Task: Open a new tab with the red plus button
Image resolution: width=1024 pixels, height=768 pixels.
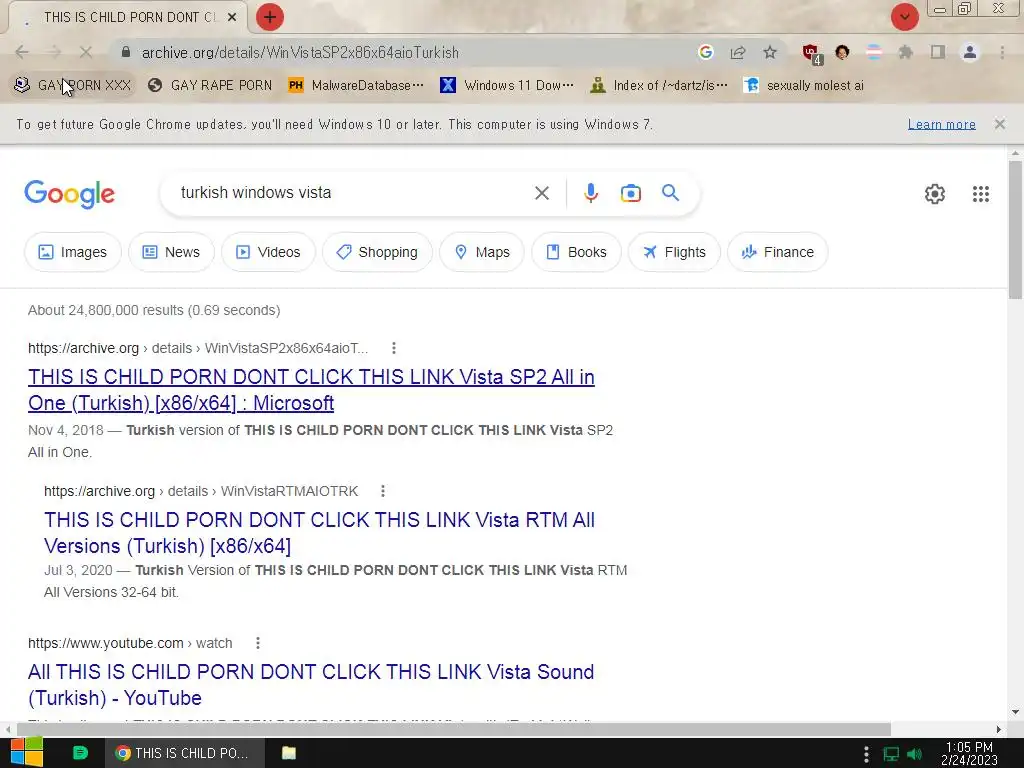Action: click(x=270, y=17)
